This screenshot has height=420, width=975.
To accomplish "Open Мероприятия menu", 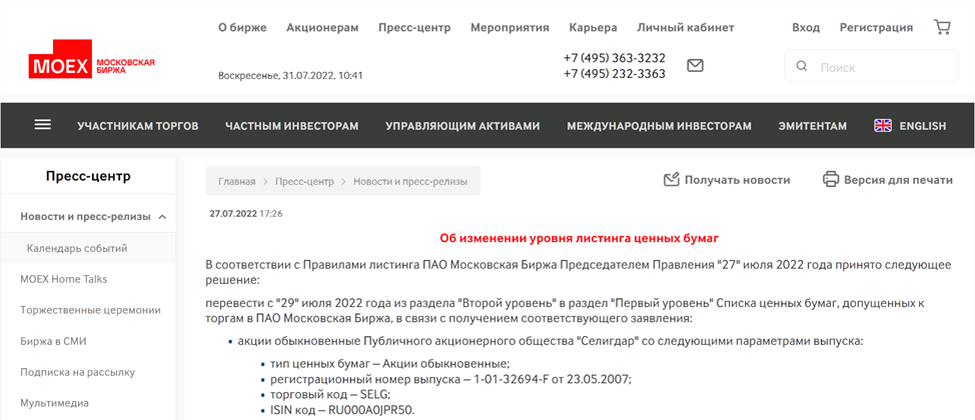I will [510, 27].
